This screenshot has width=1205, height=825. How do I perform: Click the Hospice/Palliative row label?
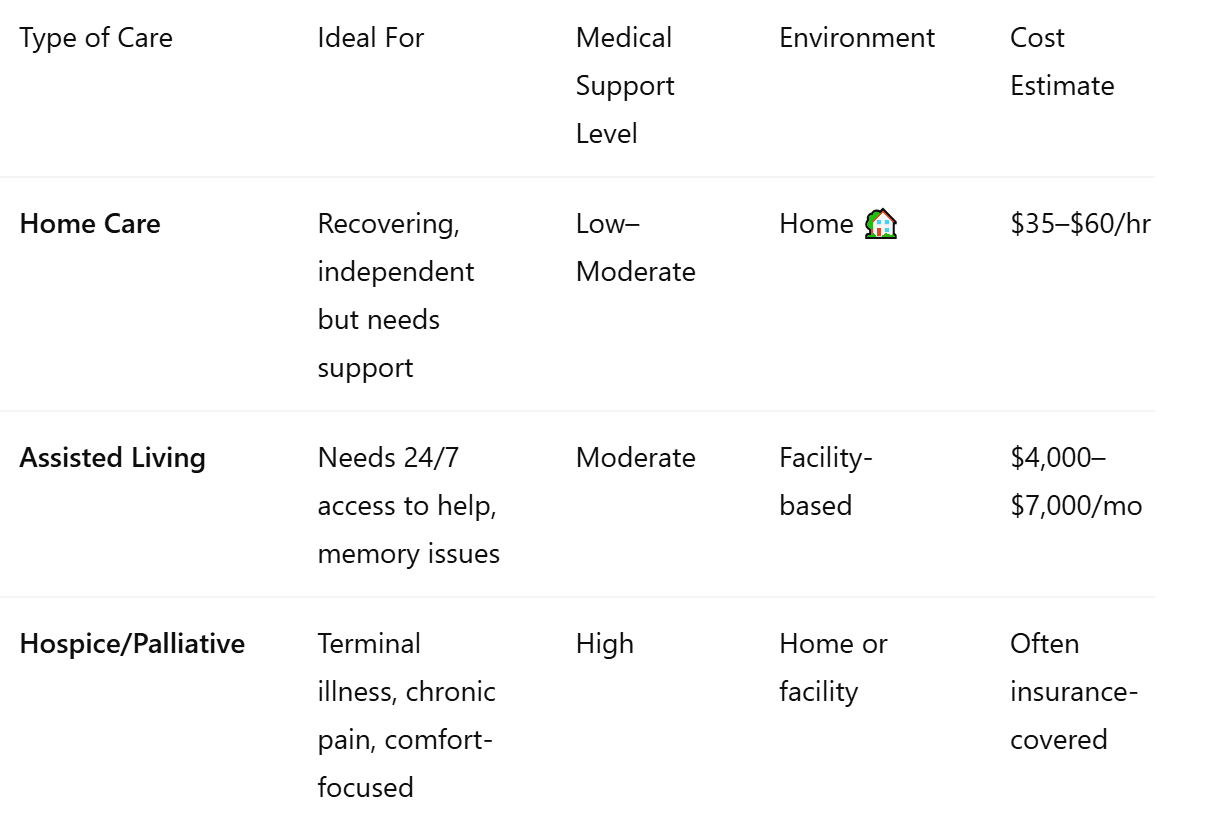132,643
